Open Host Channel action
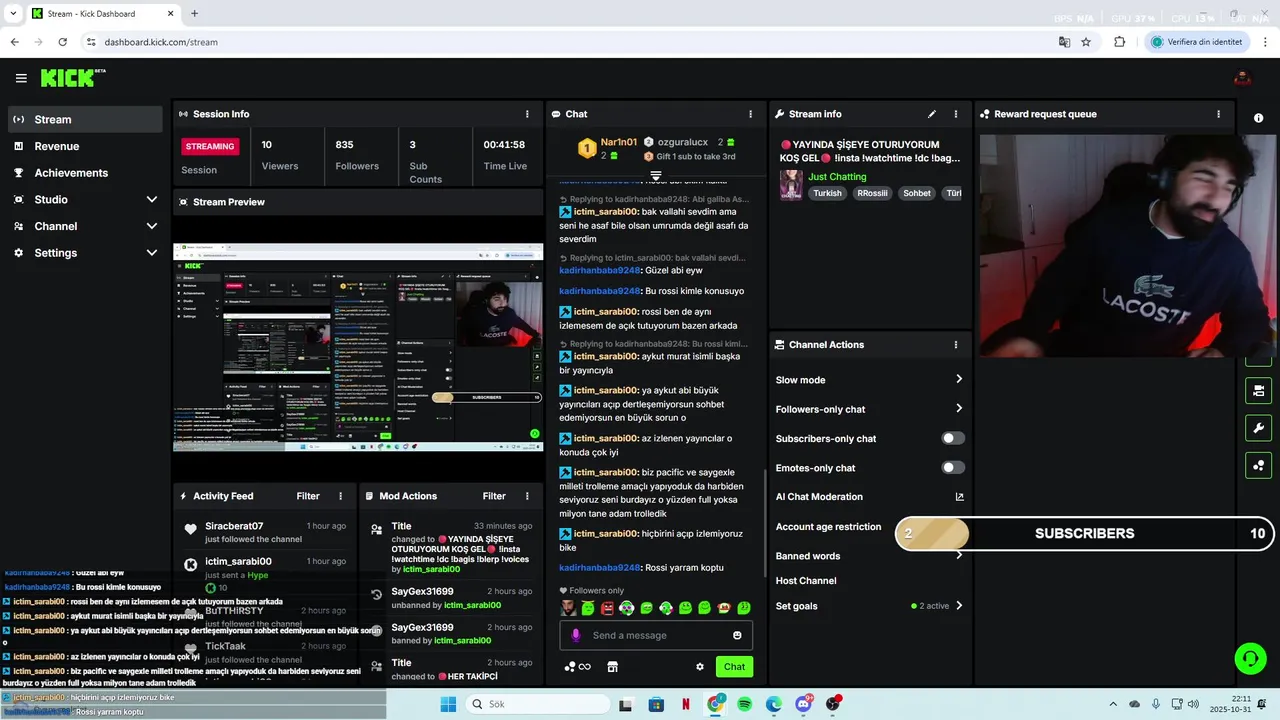 806,581
